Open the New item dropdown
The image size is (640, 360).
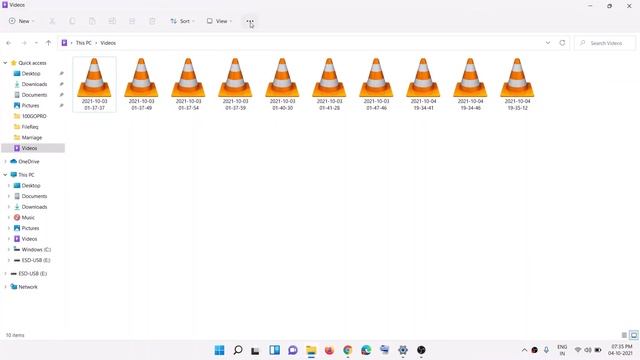coord(22,21)
